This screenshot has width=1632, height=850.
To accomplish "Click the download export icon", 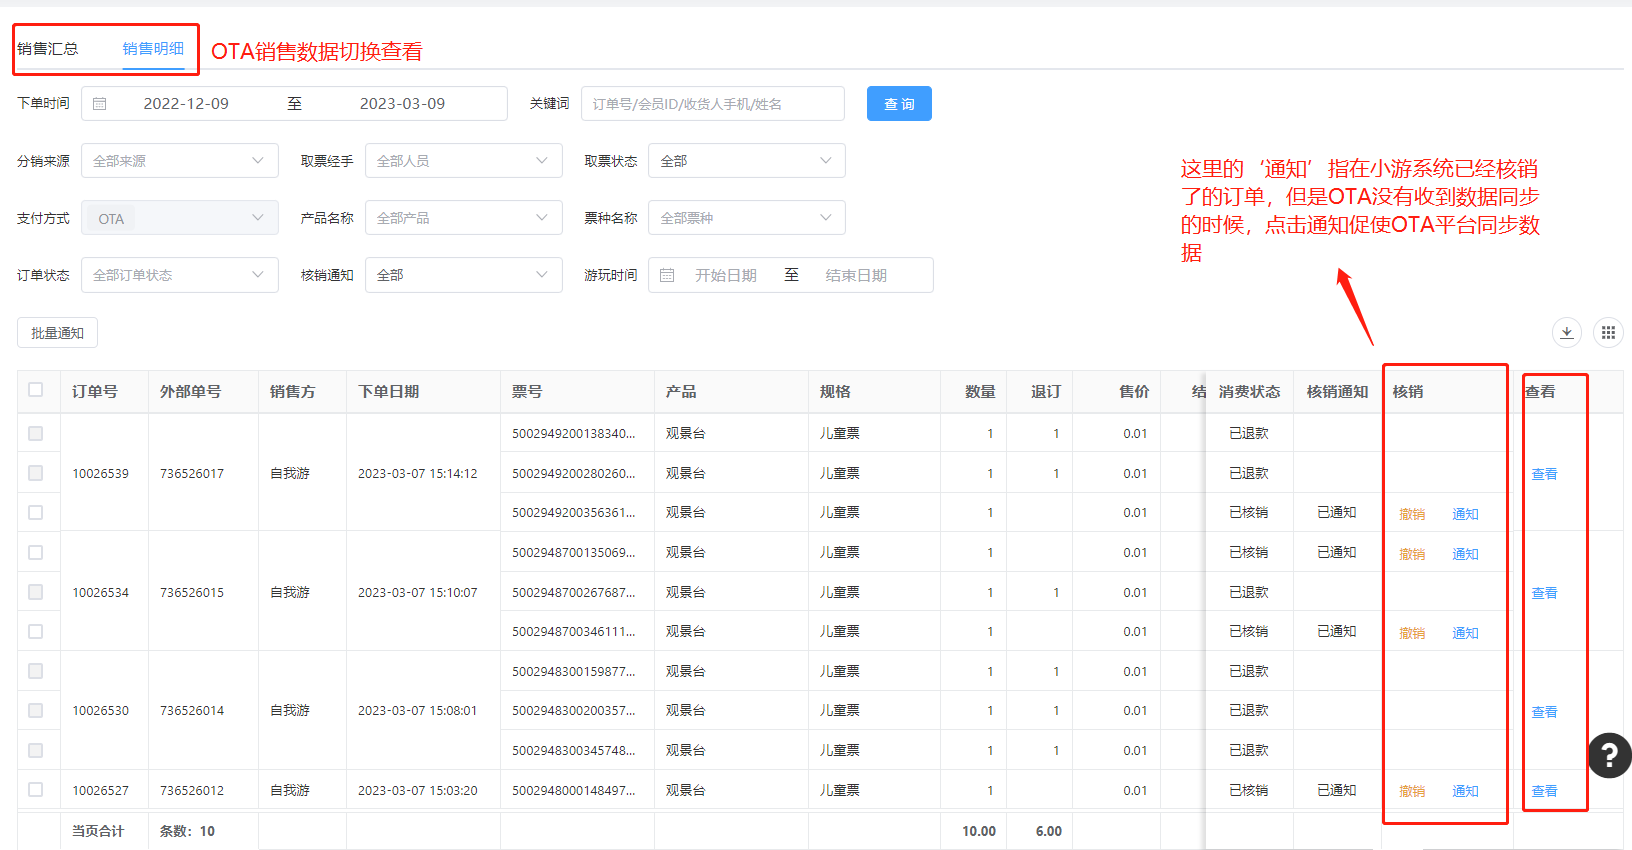I will 1566,333.
